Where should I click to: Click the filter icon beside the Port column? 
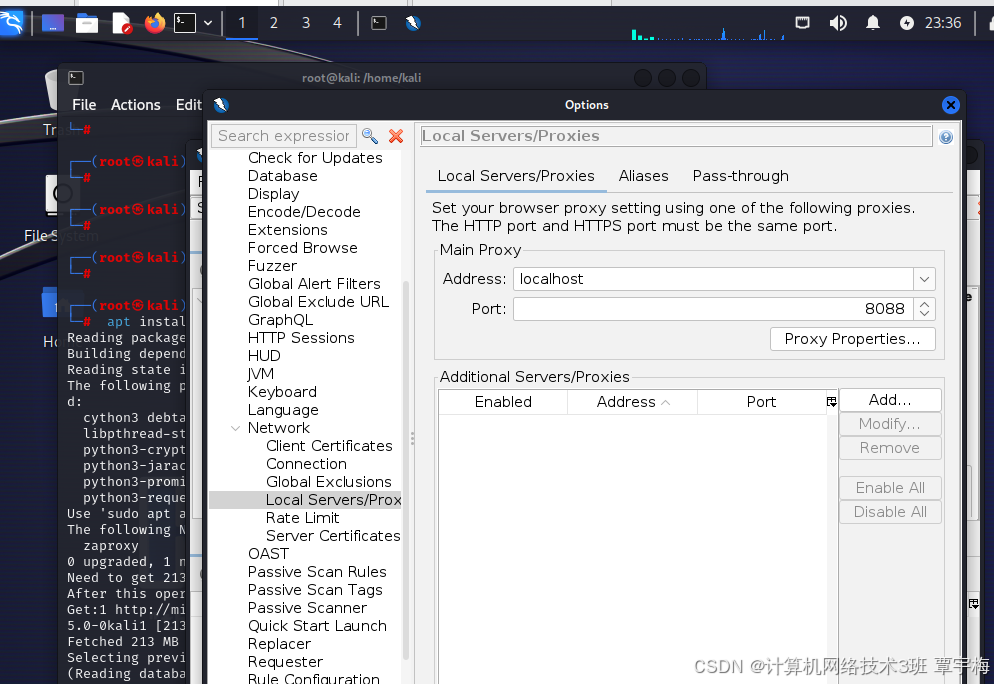coord(831,400)
